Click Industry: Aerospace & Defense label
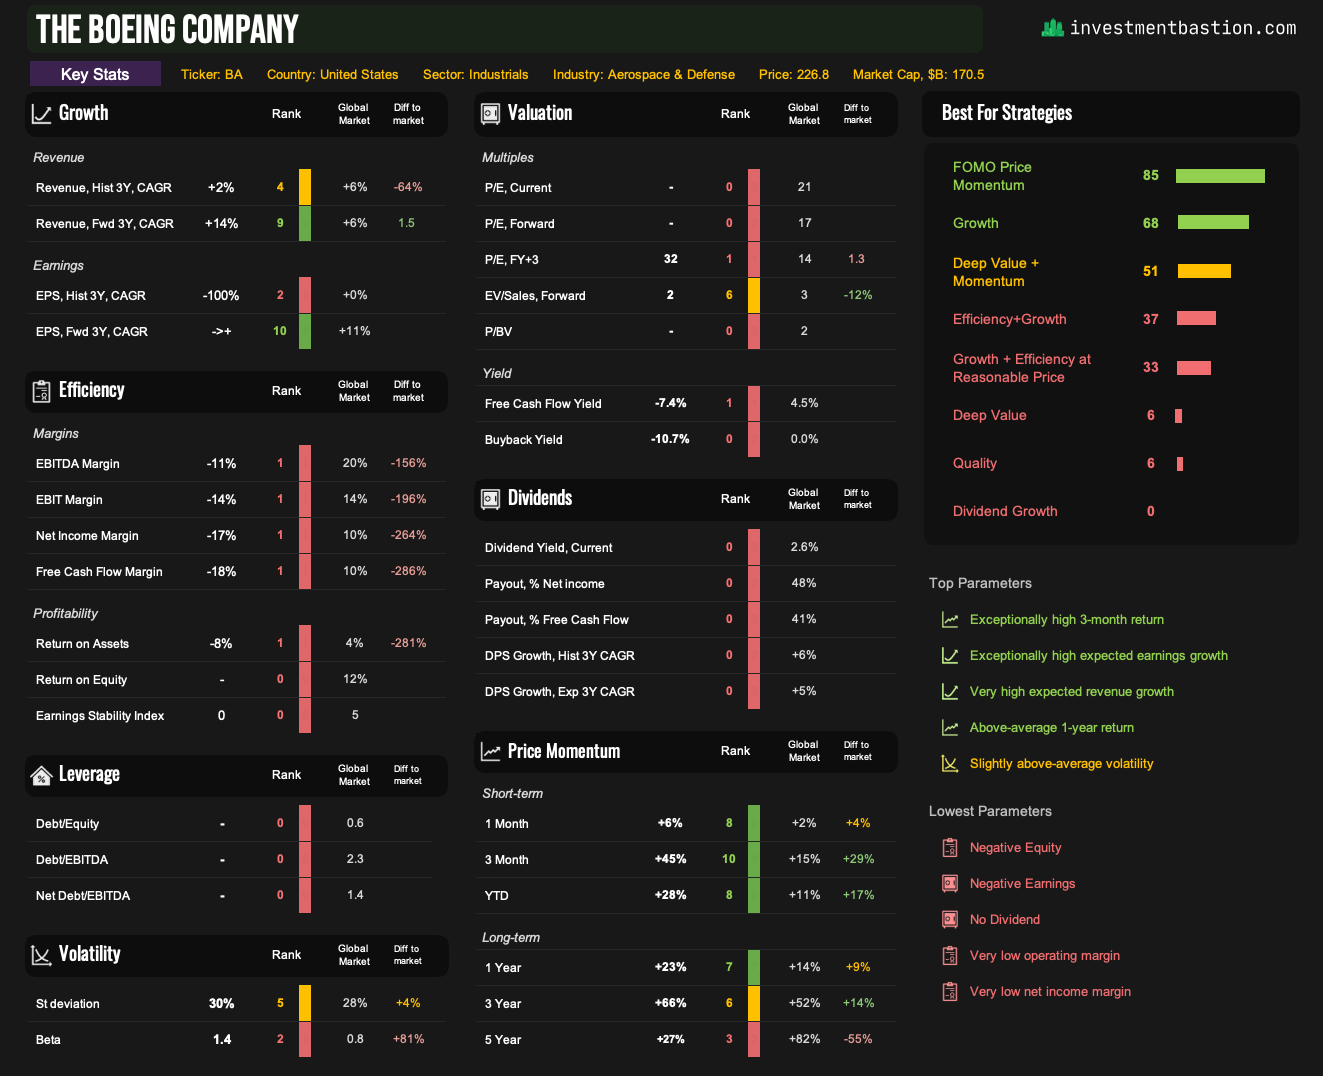 coord(644,74)
